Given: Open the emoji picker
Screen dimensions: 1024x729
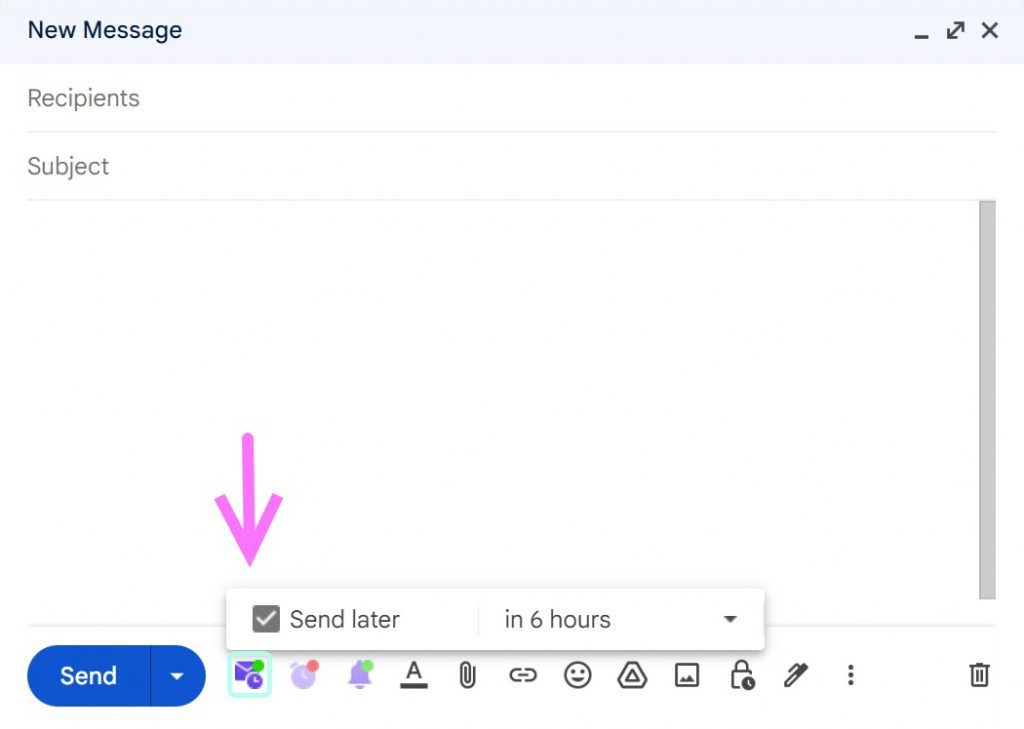Looking at the screenshot, I should point(577,676).
